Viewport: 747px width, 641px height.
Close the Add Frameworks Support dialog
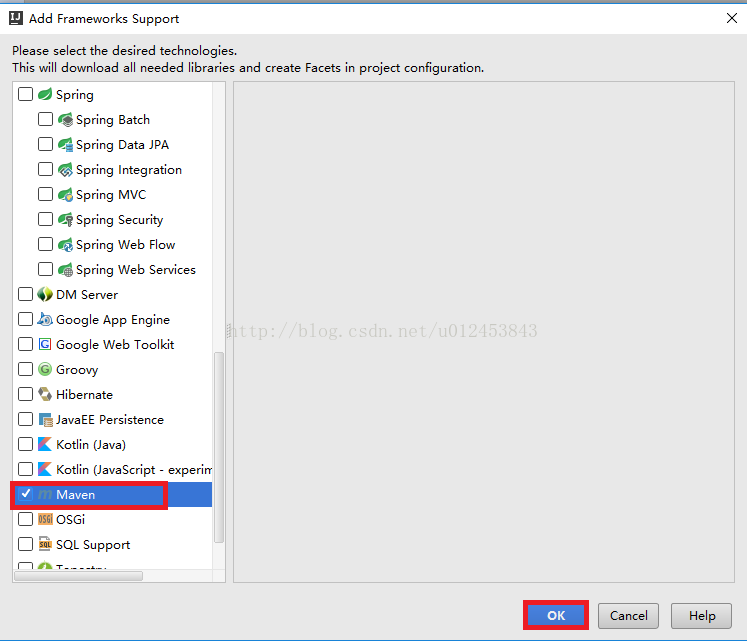(732, 18)
